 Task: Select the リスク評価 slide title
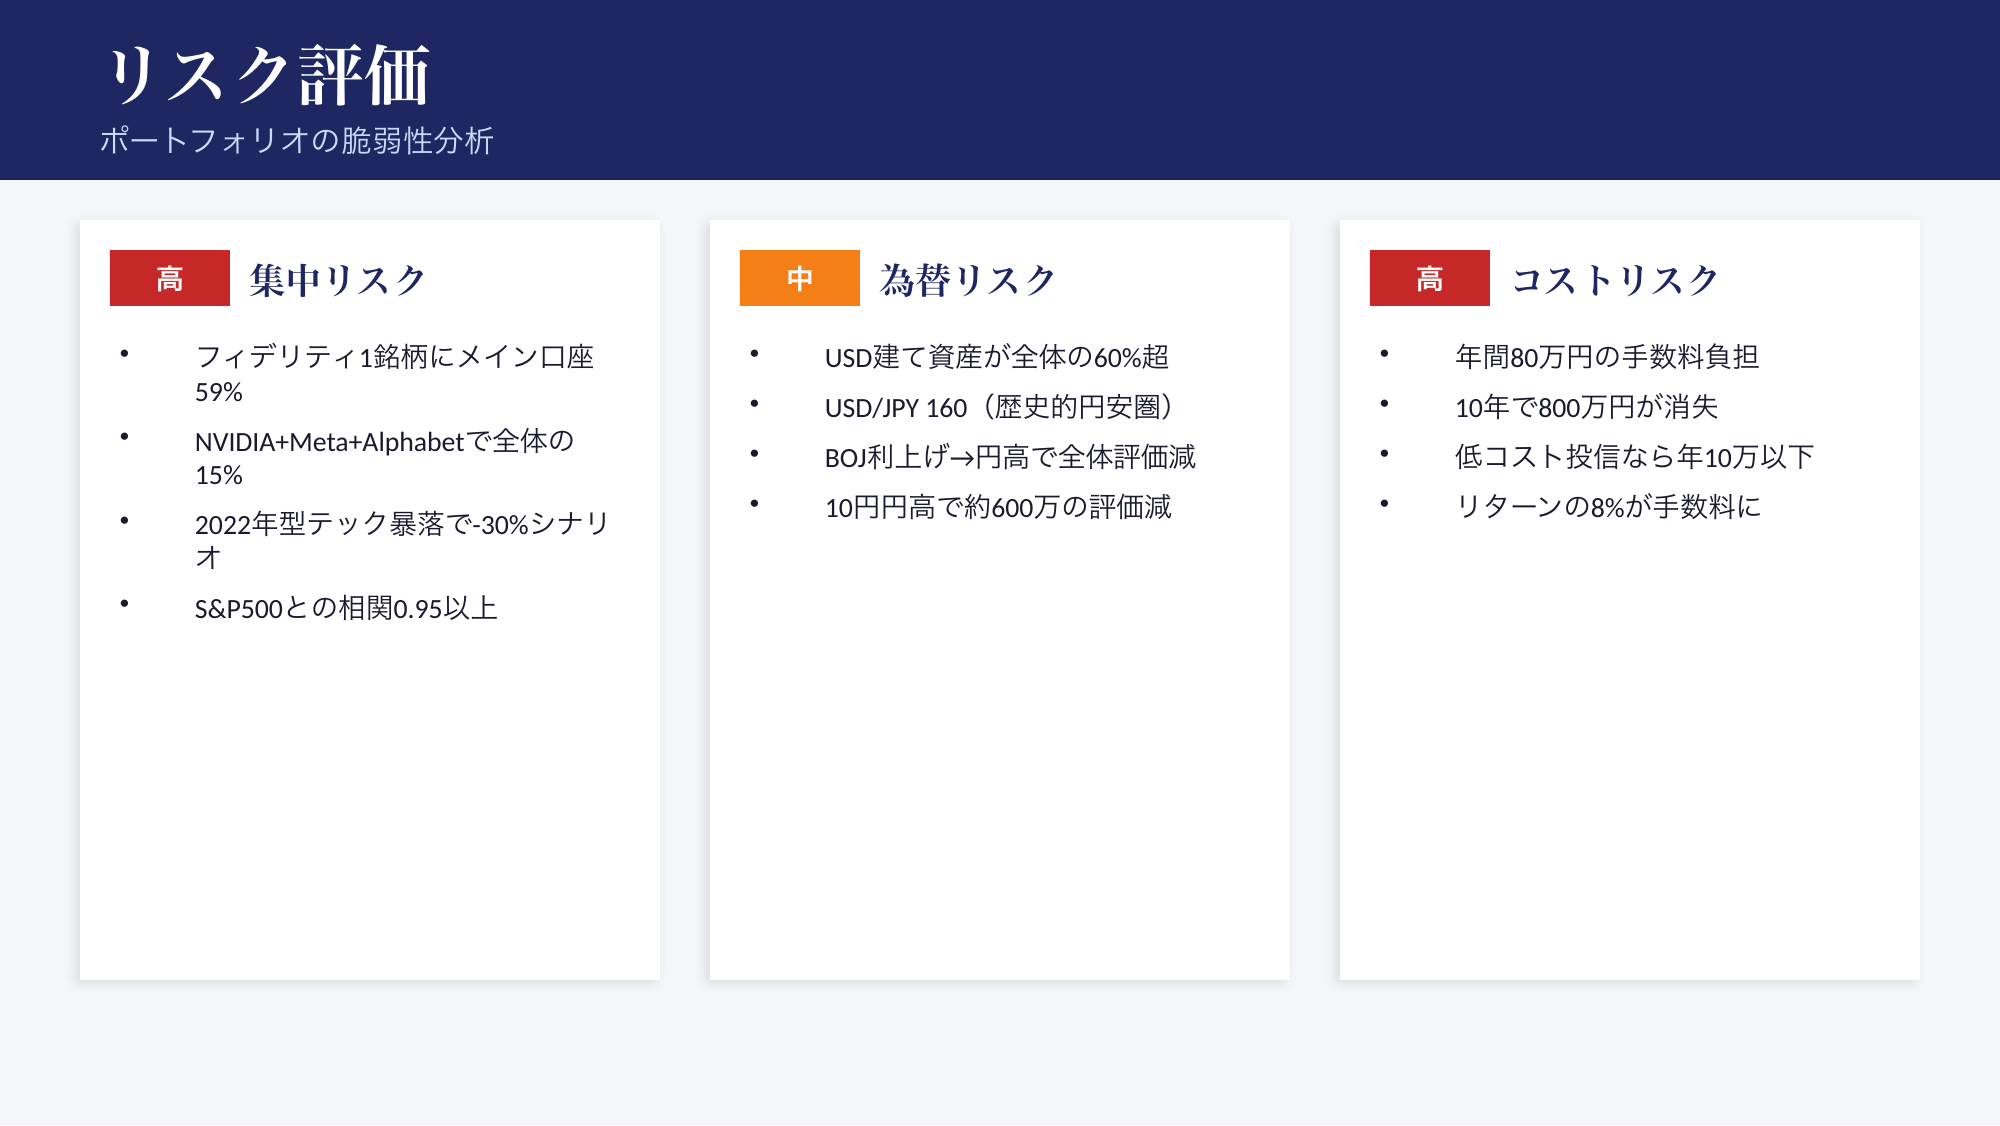tap(268, 75)
